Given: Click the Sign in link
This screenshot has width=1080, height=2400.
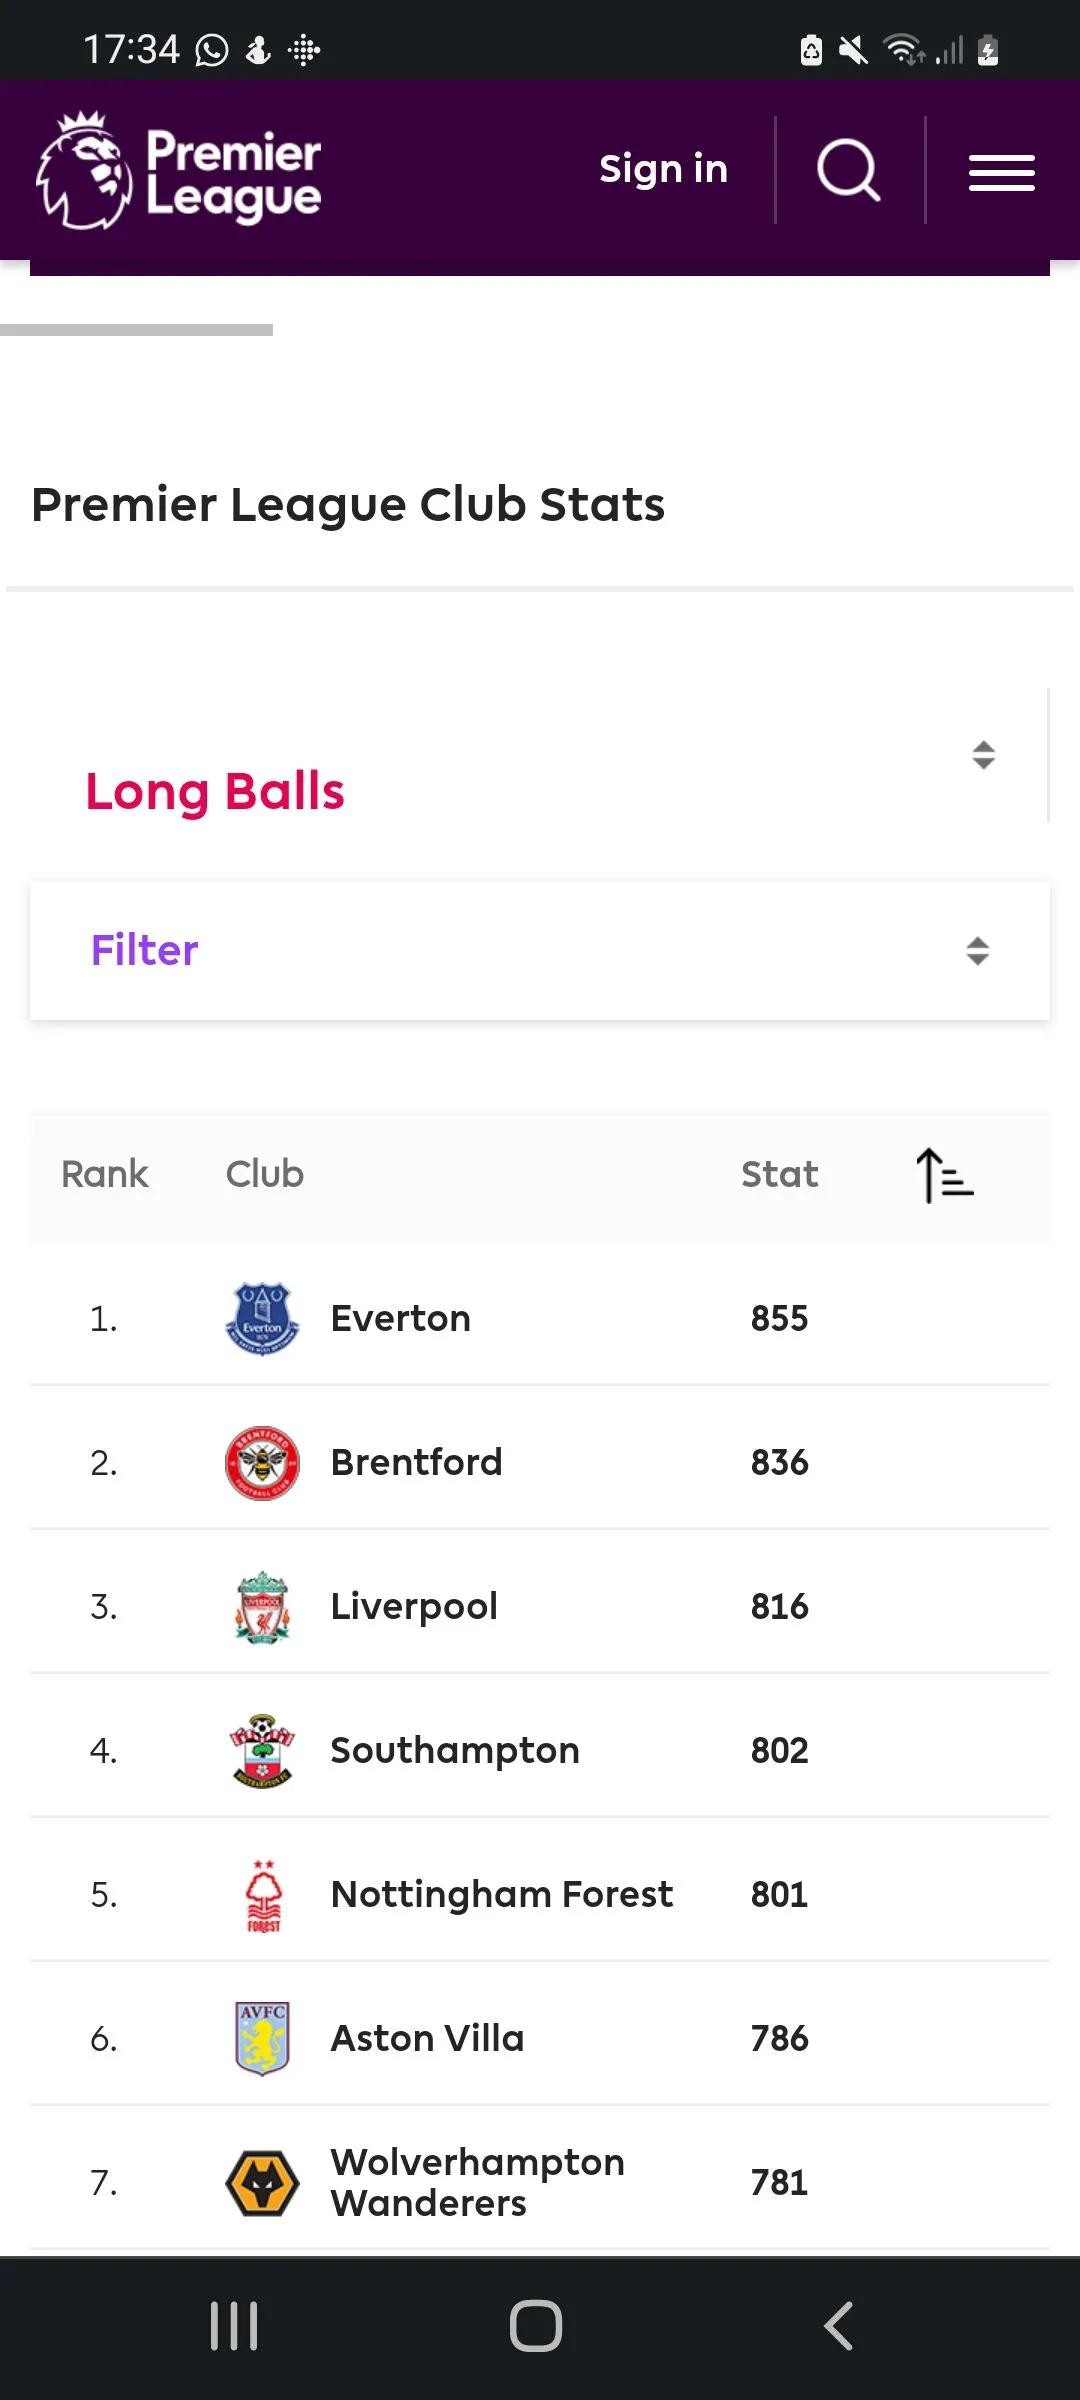Looking at the screenshot, I should 663,169.
